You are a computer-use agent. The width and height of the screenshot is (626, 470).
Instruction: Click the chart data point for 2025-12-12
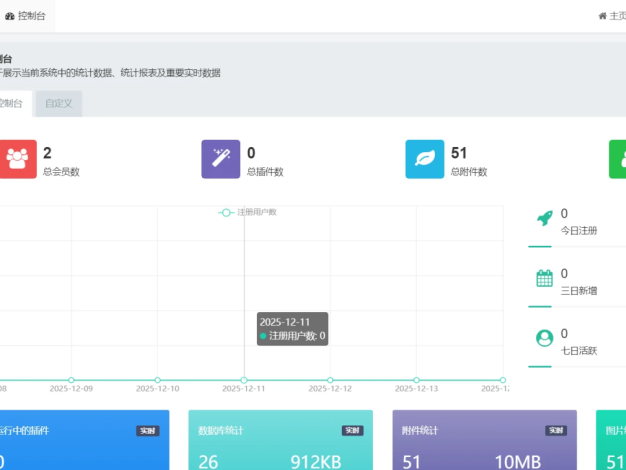pyautogui.click(x=330, y=380)
